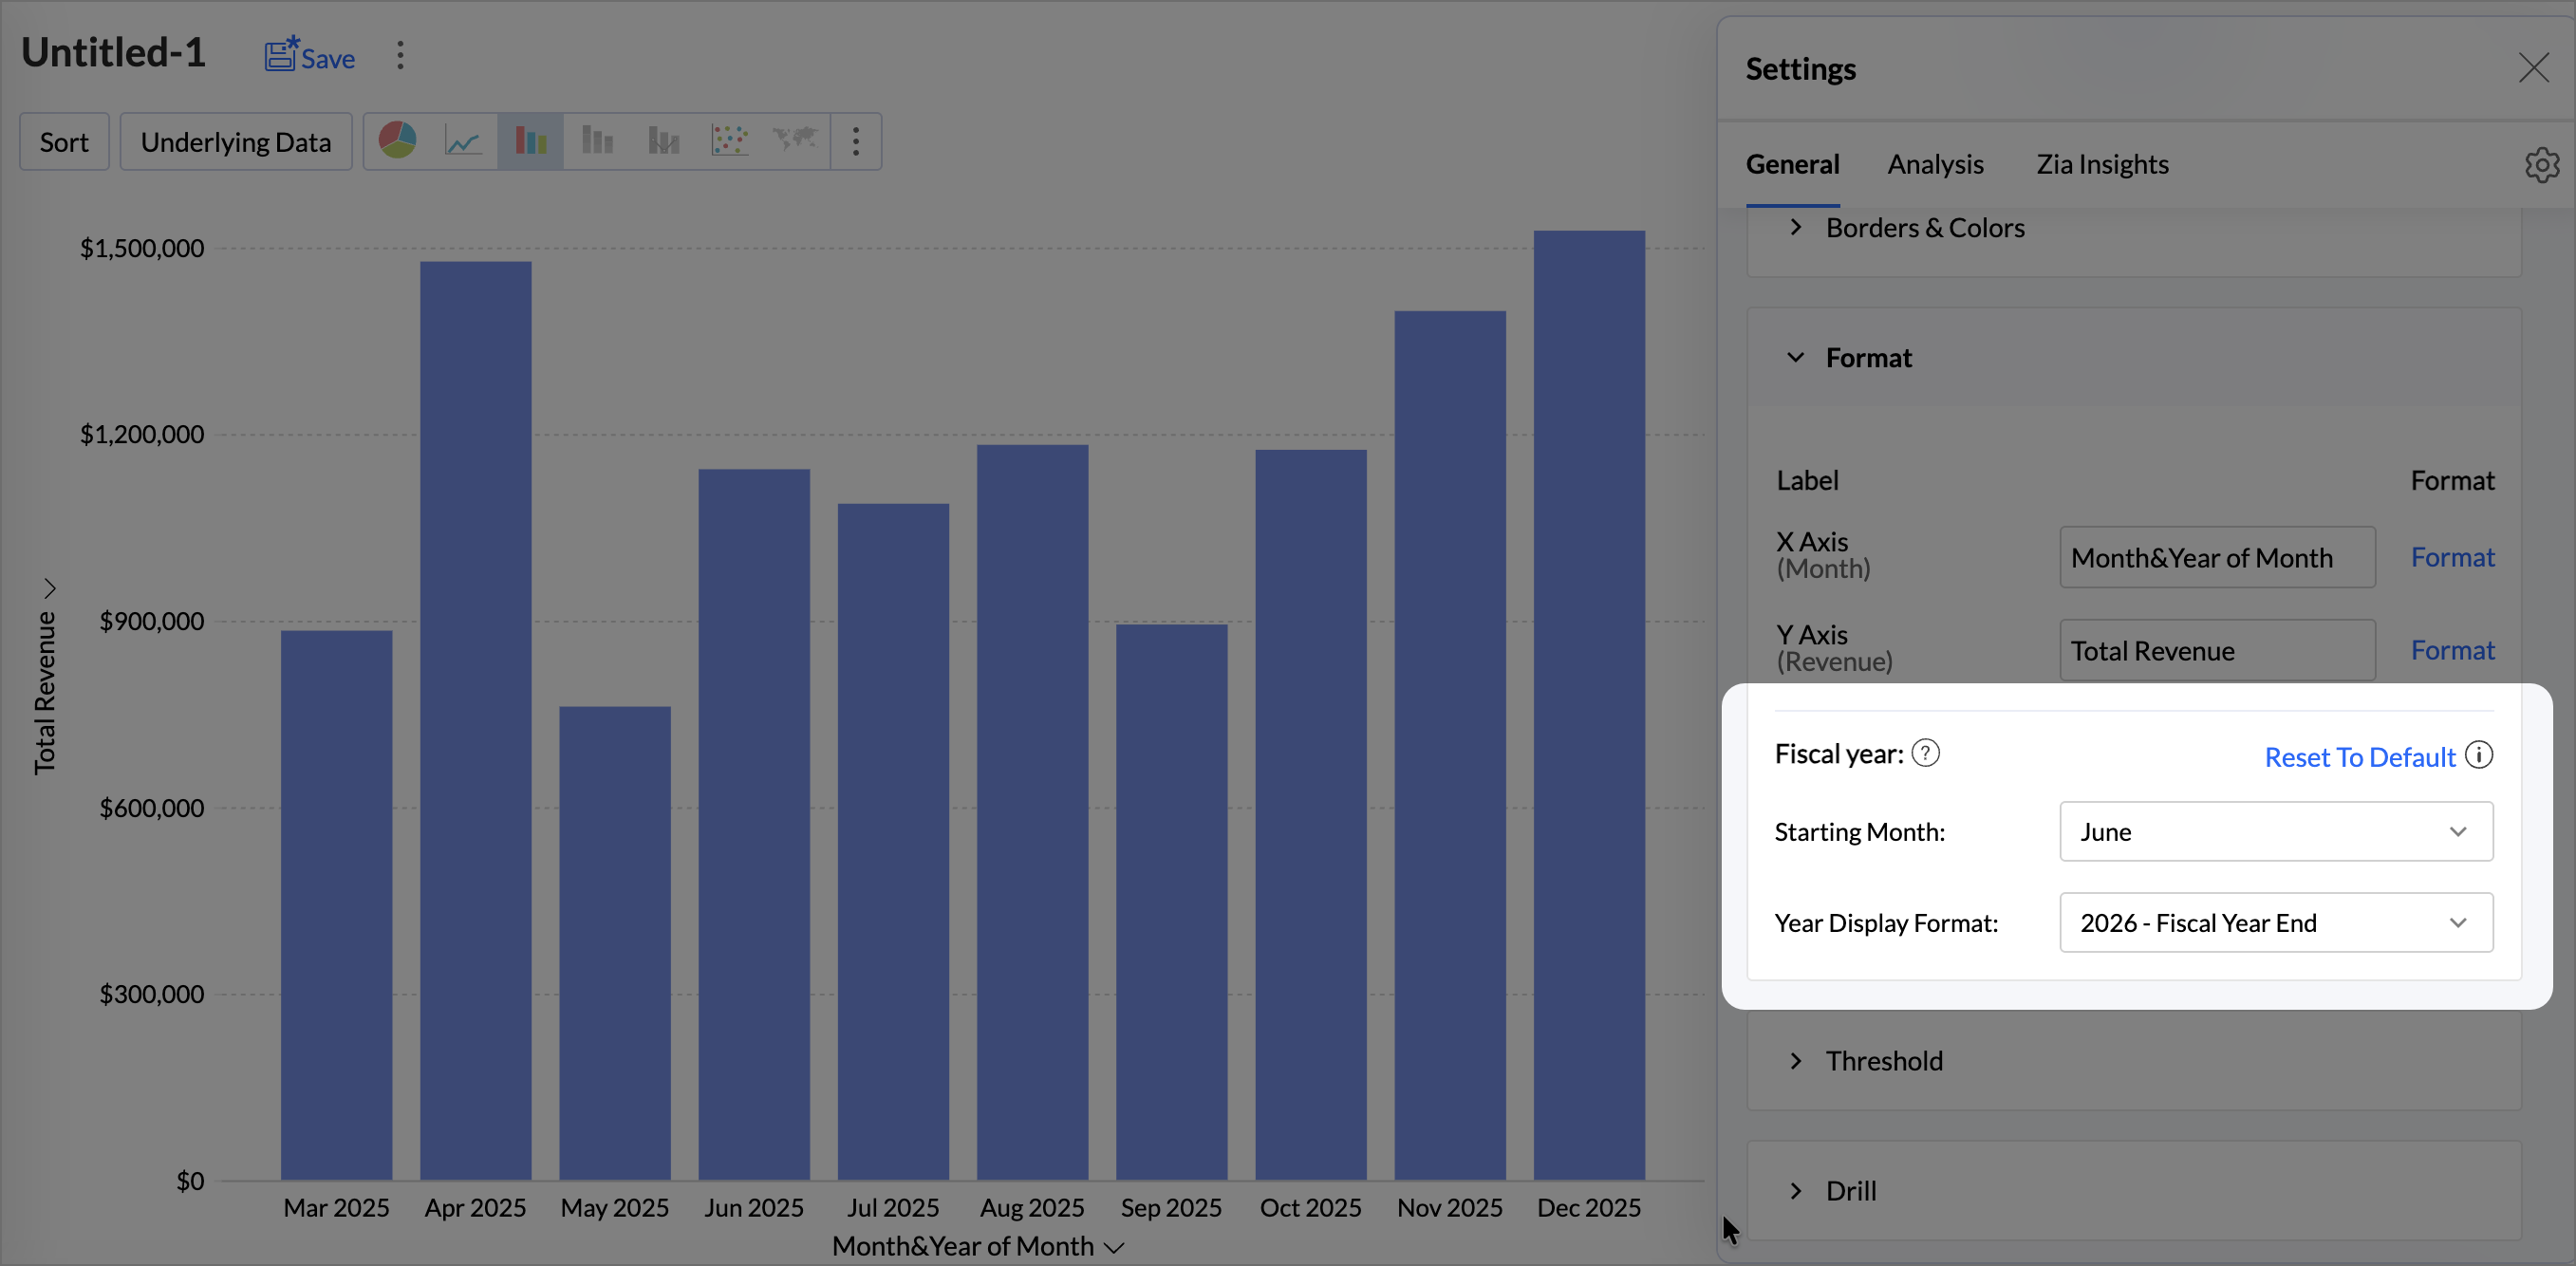Switch to pie chart type

(397, 141)
